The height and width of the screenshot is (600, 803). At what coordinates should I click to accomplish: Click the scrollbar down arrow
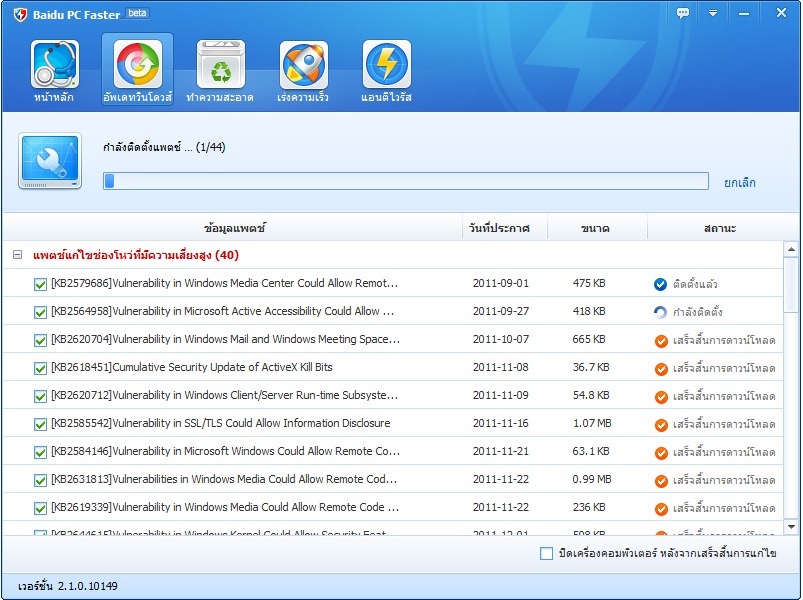(x=791, y=526)
